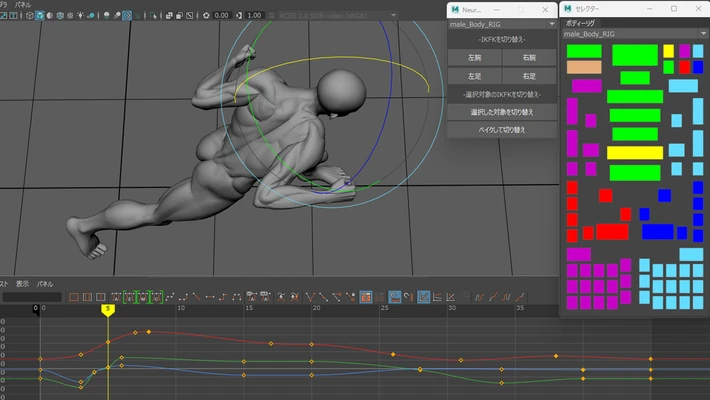
Task: Apply linear tangents in Graph Editor toolbar
Action: 197,297
